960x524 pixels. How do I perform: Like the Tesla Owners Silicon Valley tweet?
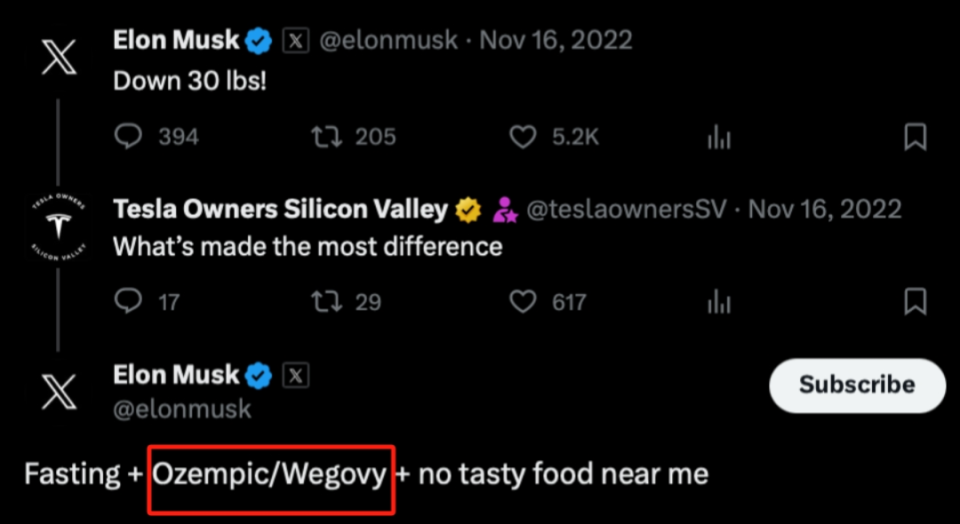pyautogui.click(x=523, y=300)
